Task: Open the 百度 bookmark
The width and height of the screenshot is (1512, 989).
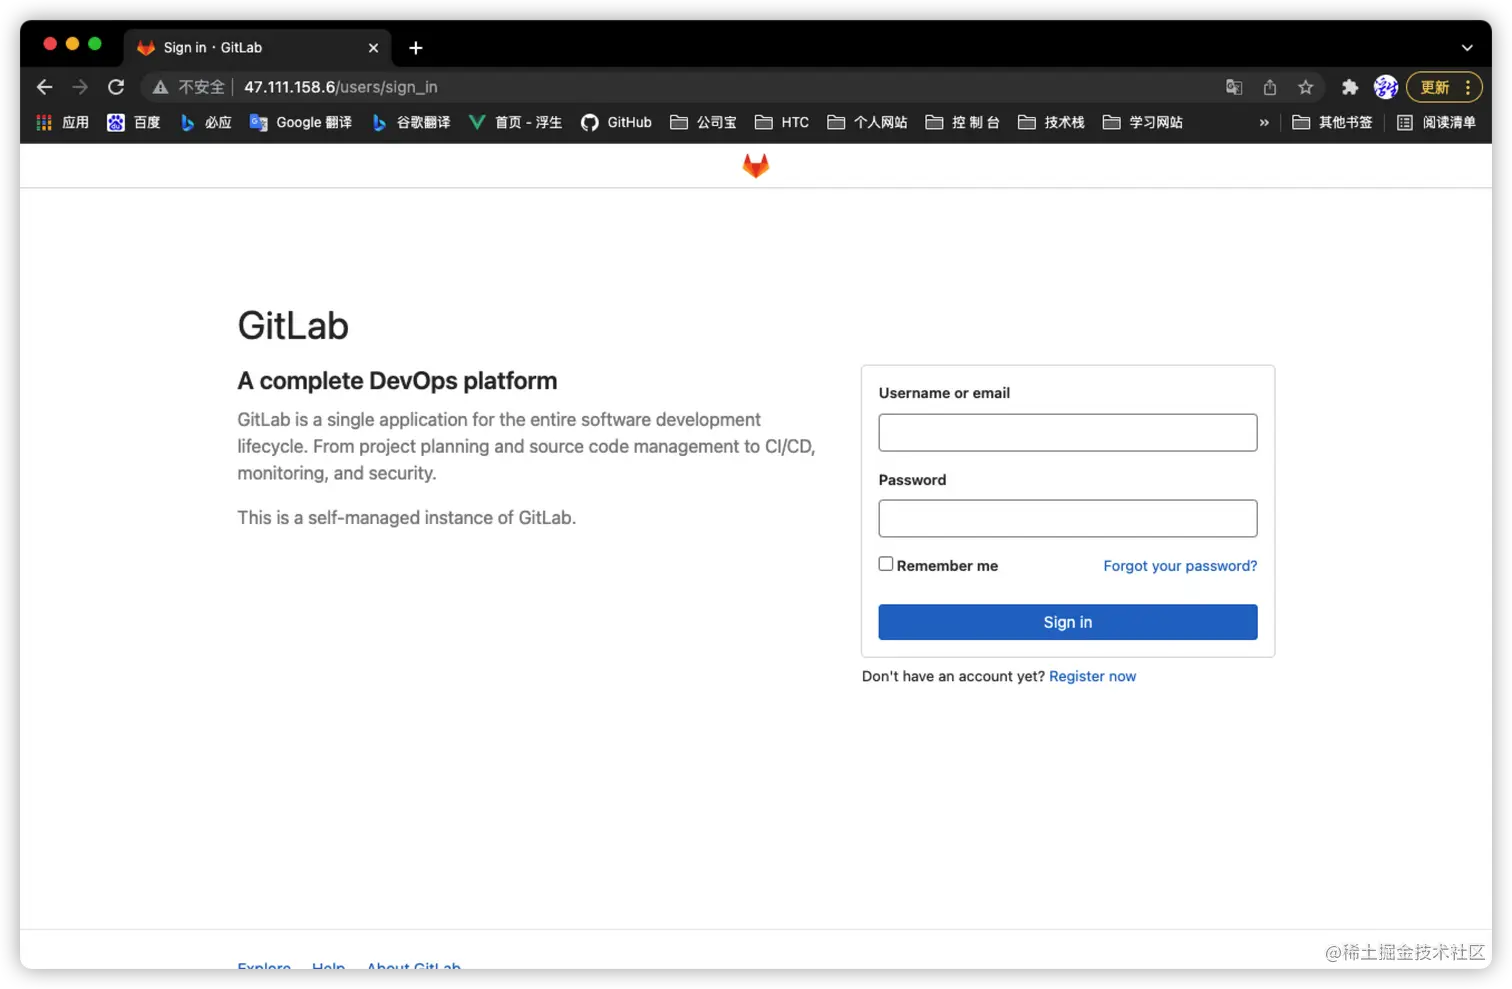Action: coord(133,122)
